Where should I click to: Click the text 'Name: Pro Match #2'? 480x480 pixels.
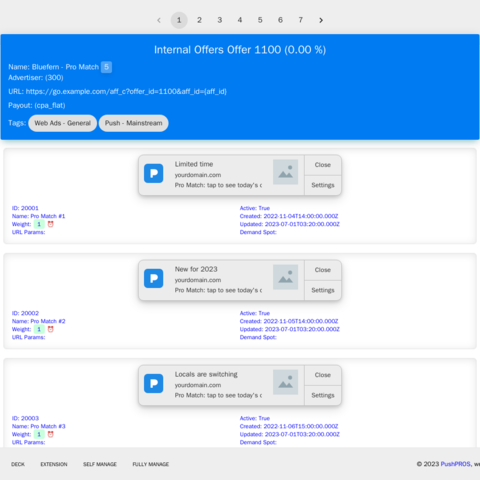click(x=39, y=321)
